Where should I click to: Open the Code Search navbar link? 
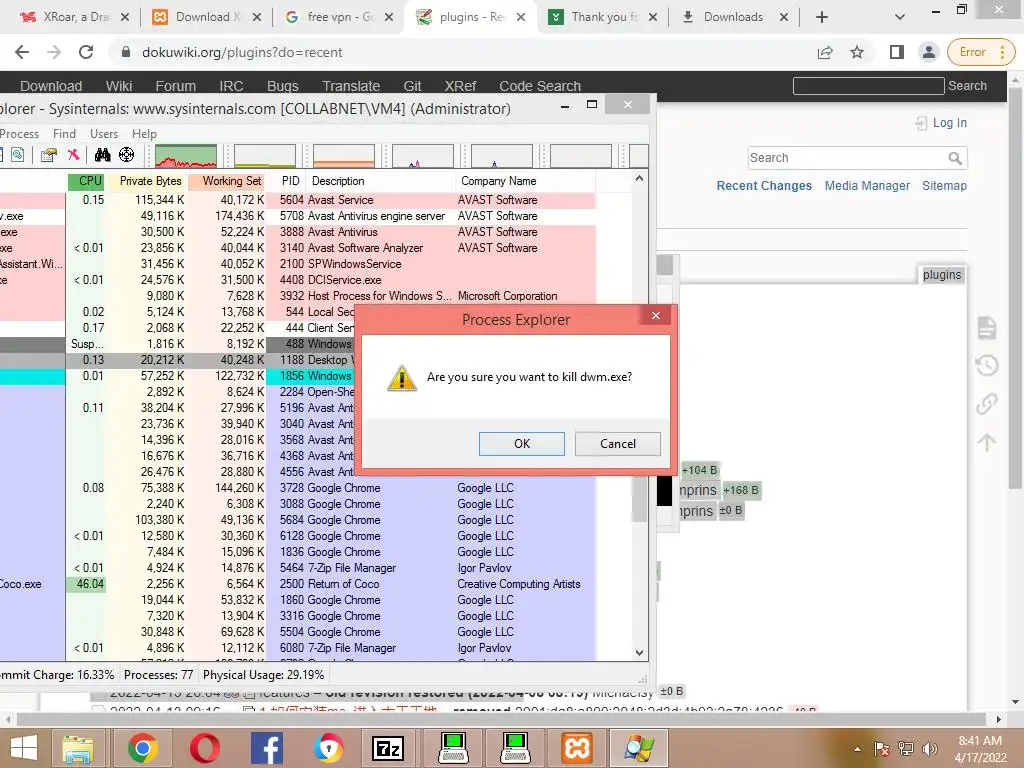pyautogui.click(x=539, y=86)
